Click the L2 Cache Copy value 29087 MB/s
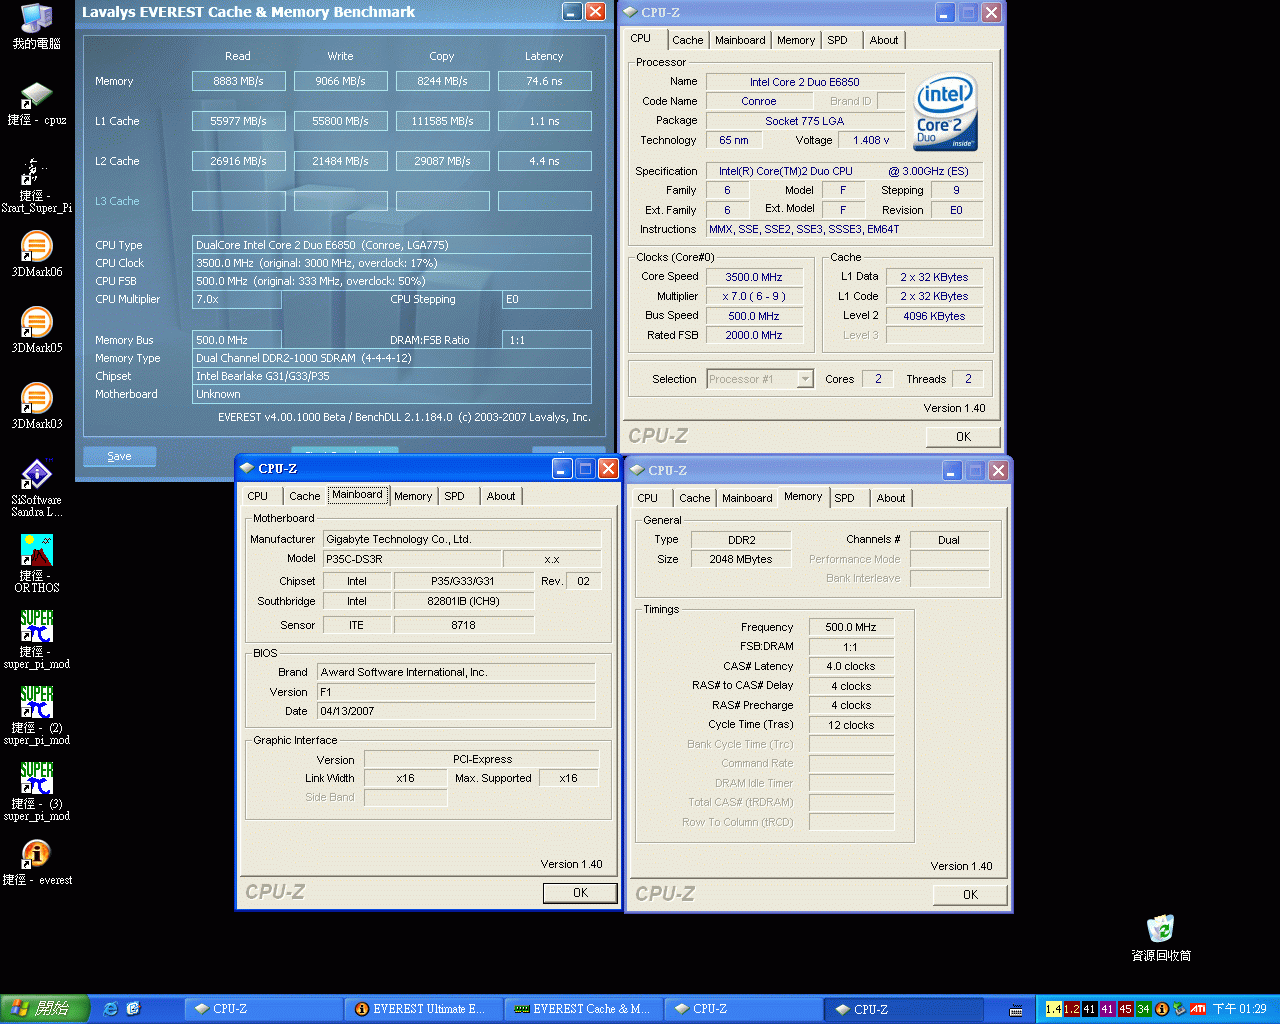The width and height of the screenshot is (1280, 1024). (x=443, y=161)
